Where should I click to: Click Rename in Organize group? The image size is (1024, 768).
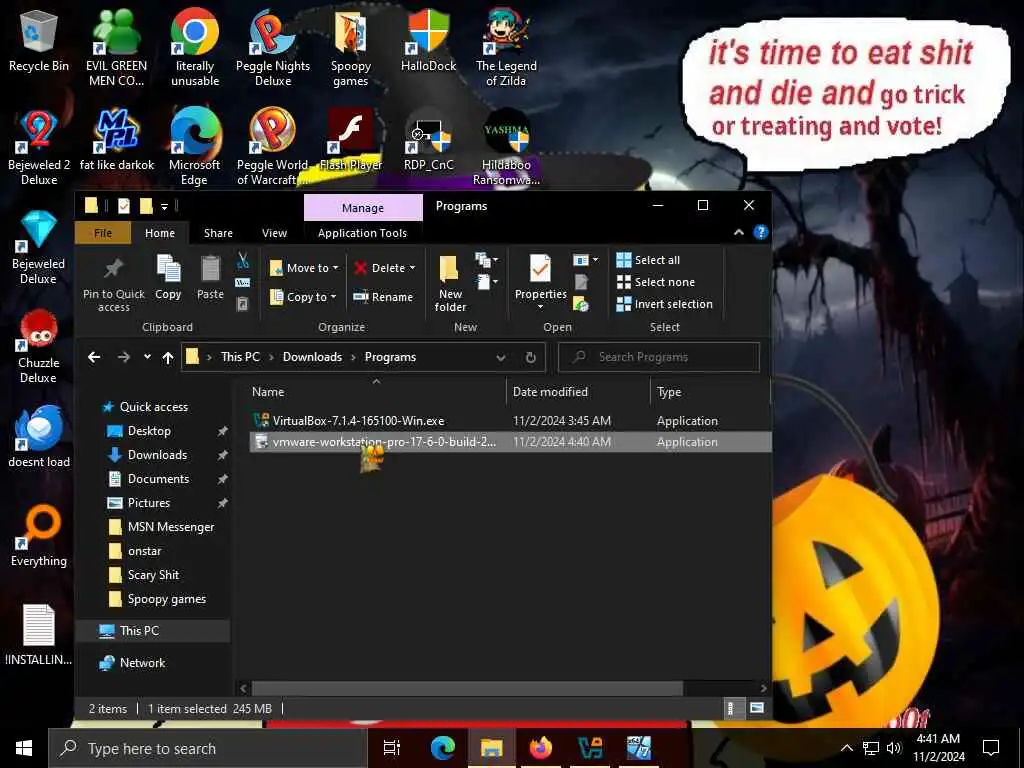click(x=383, y=296)
